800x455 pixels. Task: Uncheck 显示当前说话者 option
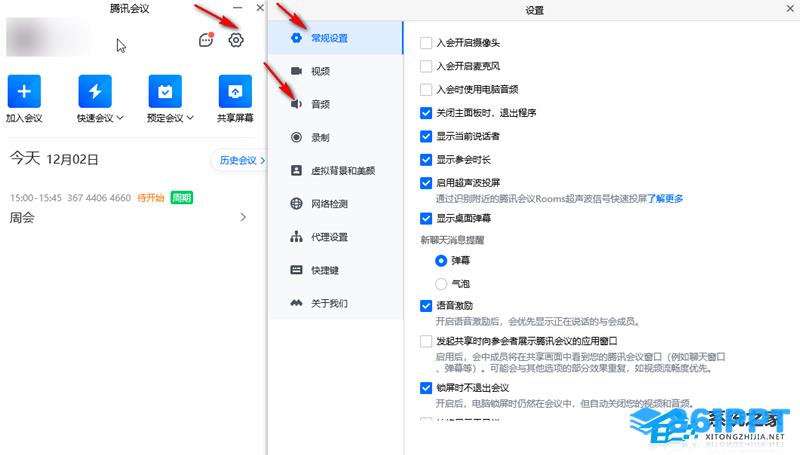(426, 136)
